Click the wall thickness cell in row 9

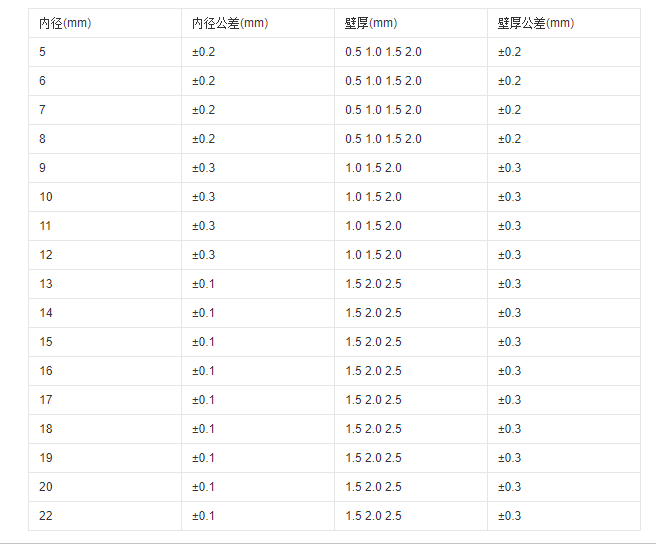(x=373, y=168)
